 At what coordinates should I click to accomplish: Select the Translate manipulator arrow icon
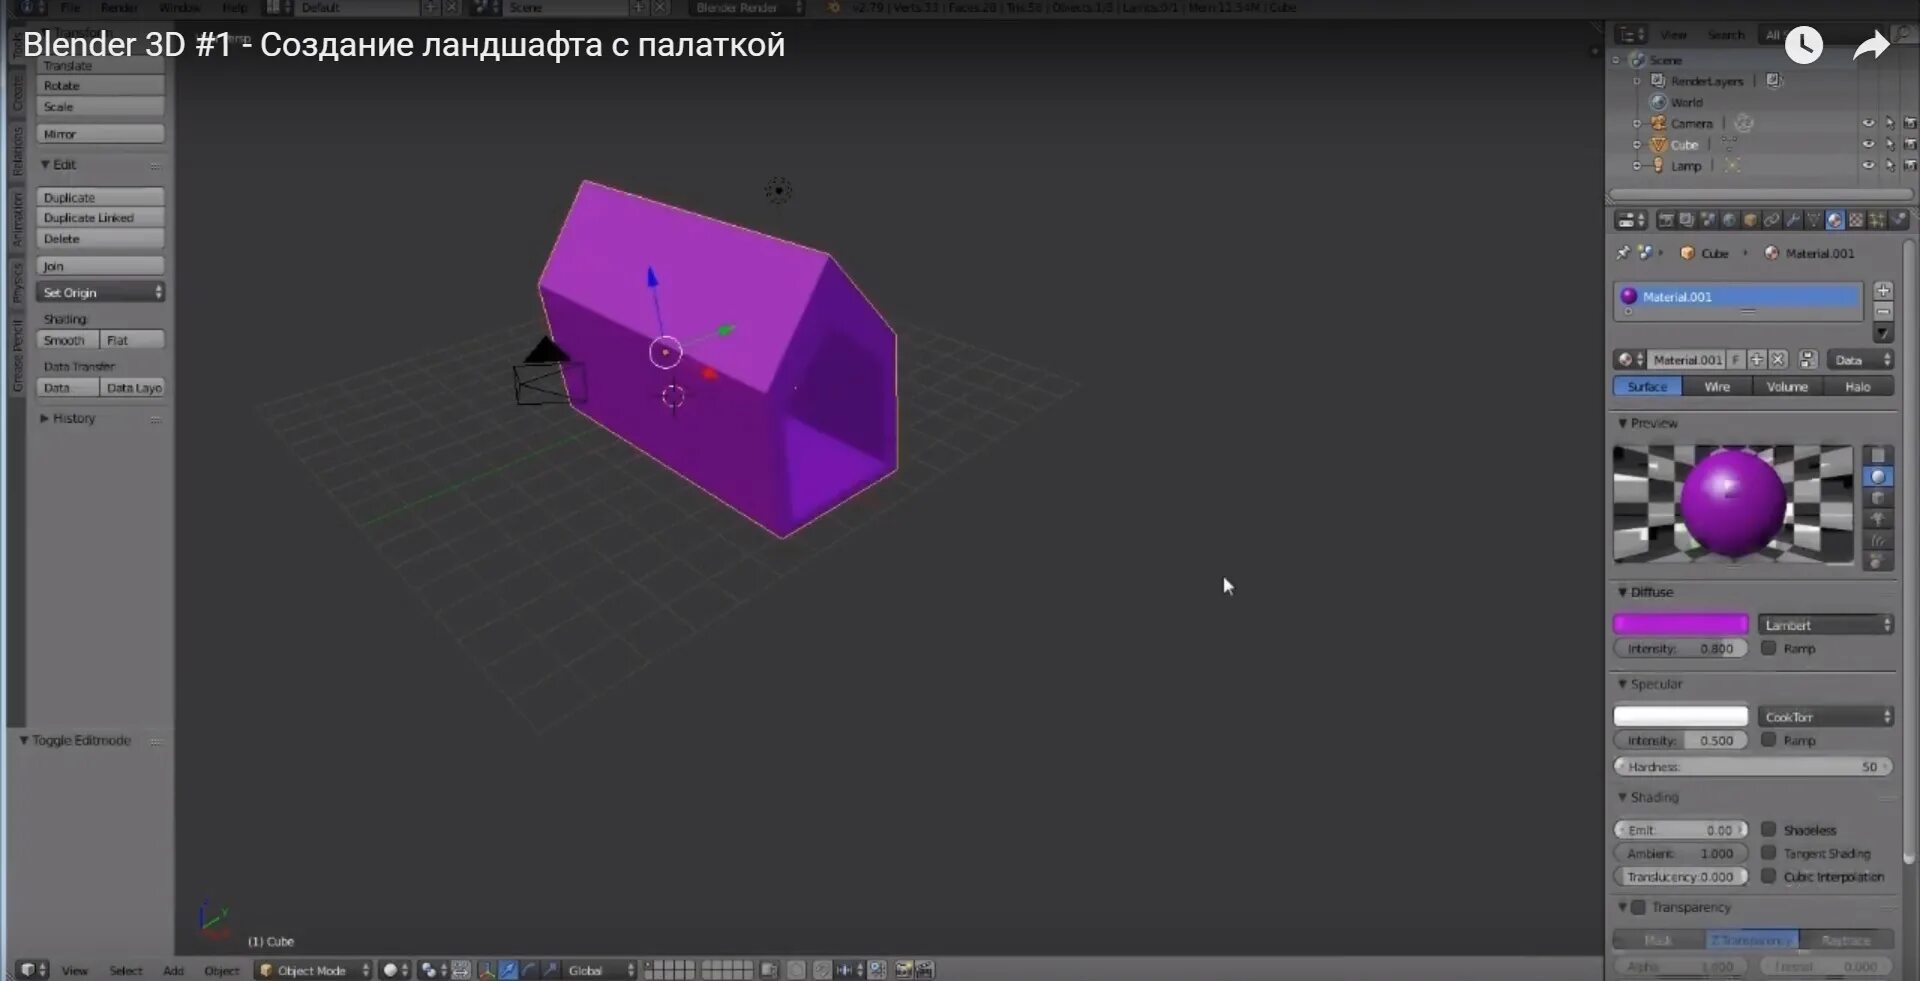tap(508, 970)
